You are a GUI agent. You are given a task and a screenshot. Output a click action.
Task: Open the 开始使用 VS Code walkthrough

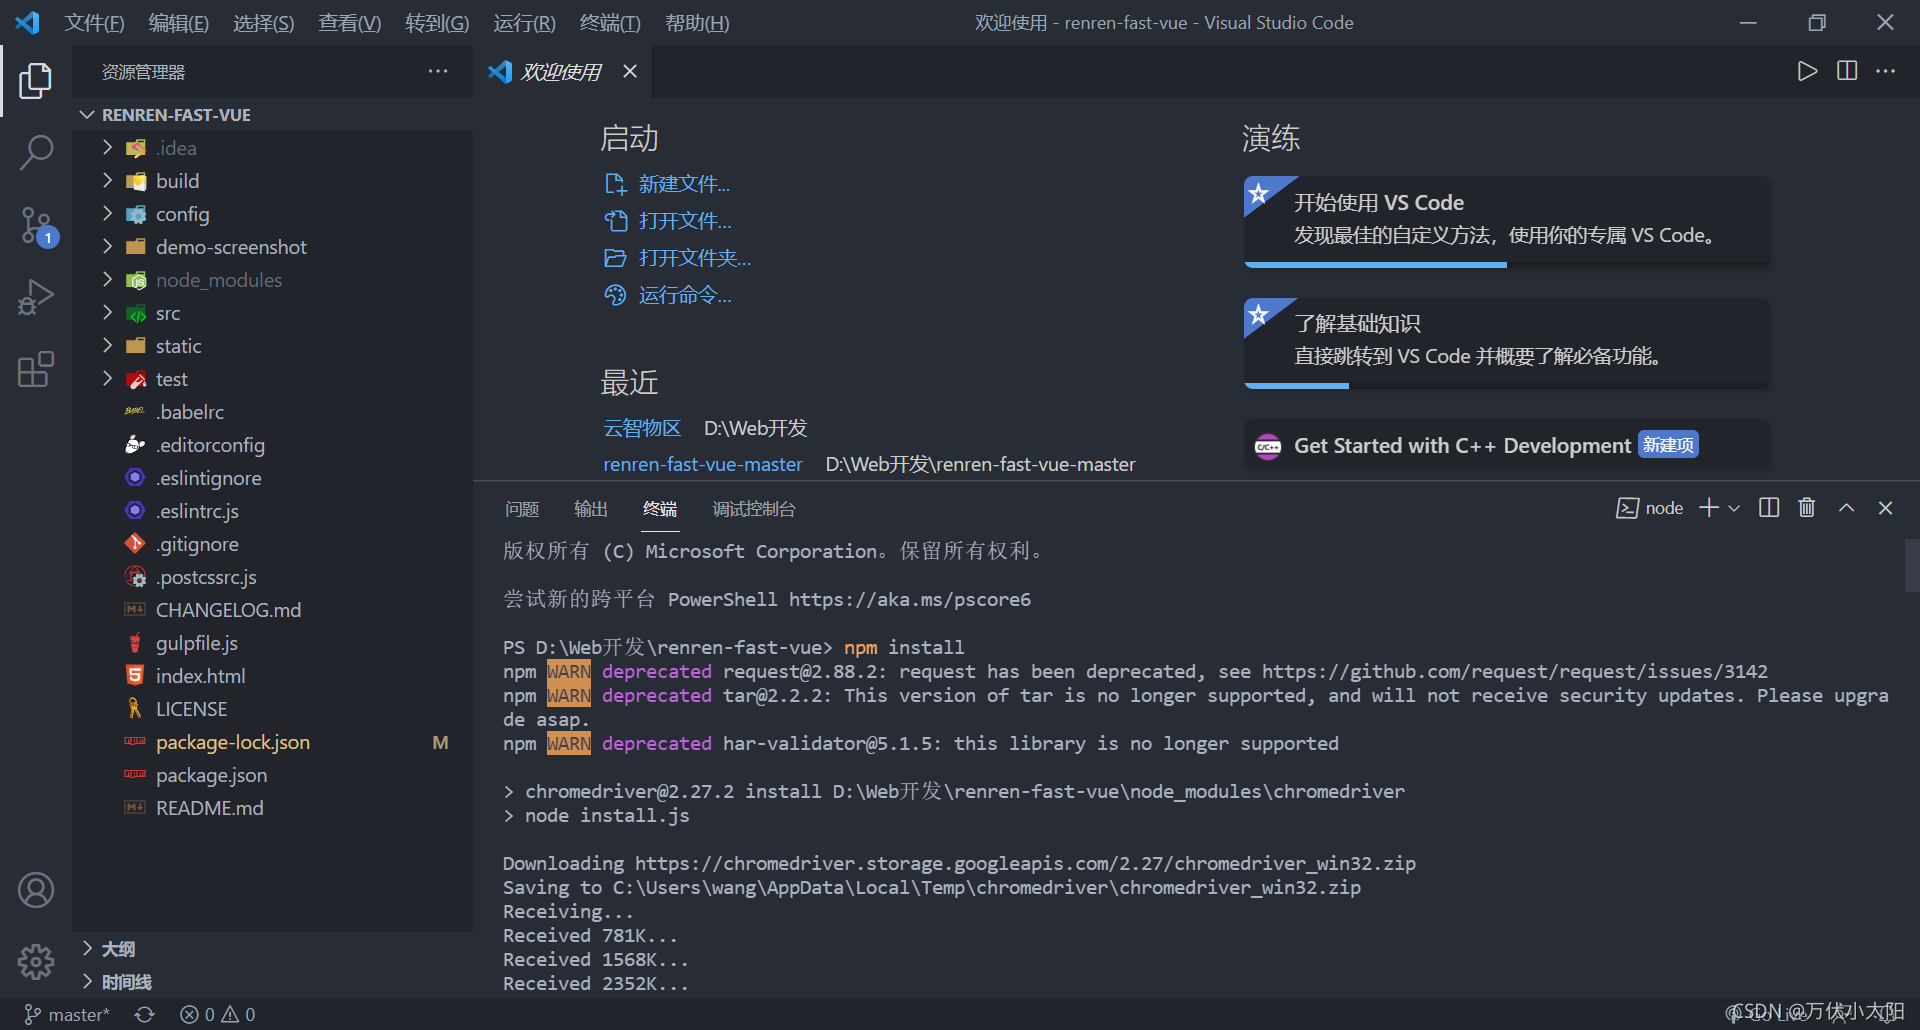pos(1507,222)
